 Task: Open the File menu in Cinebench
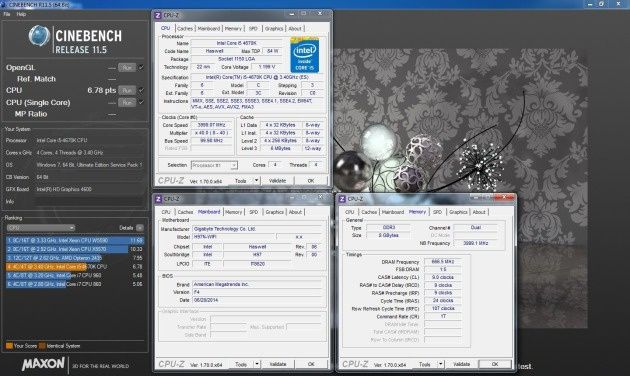[x=7, y=14]
